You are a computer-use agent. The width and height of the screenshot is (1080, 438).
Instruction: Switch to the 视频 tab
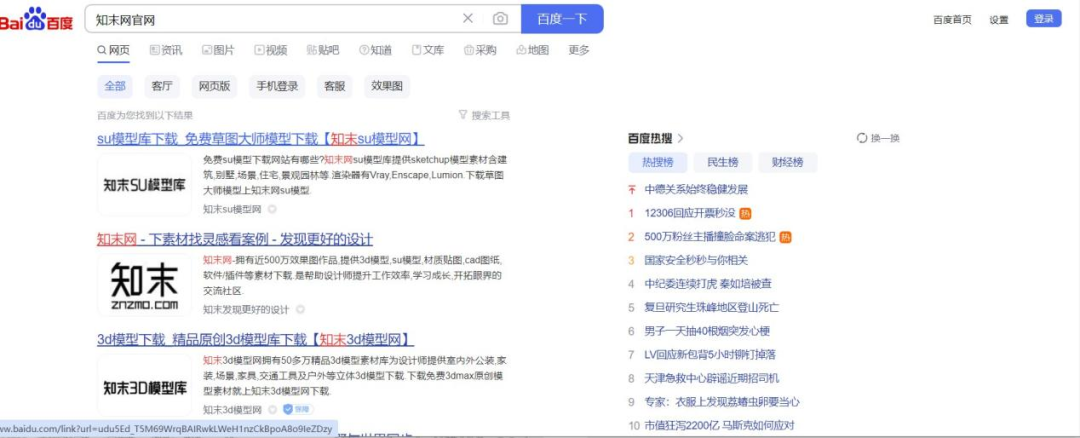(271, 50)
